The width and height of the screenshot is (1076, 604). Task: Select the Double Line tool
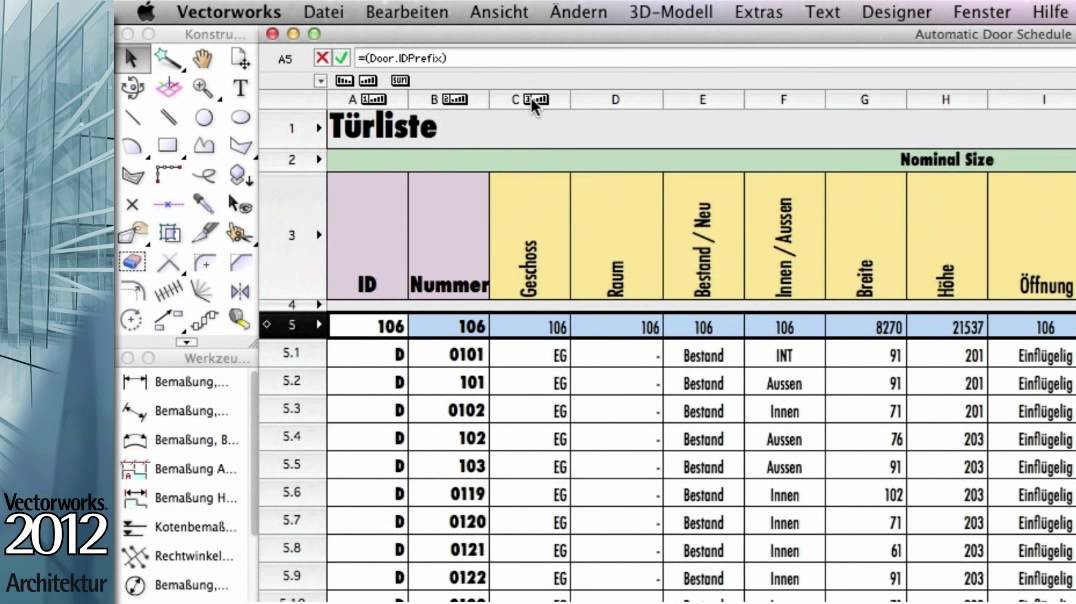(x=167, y=117)
